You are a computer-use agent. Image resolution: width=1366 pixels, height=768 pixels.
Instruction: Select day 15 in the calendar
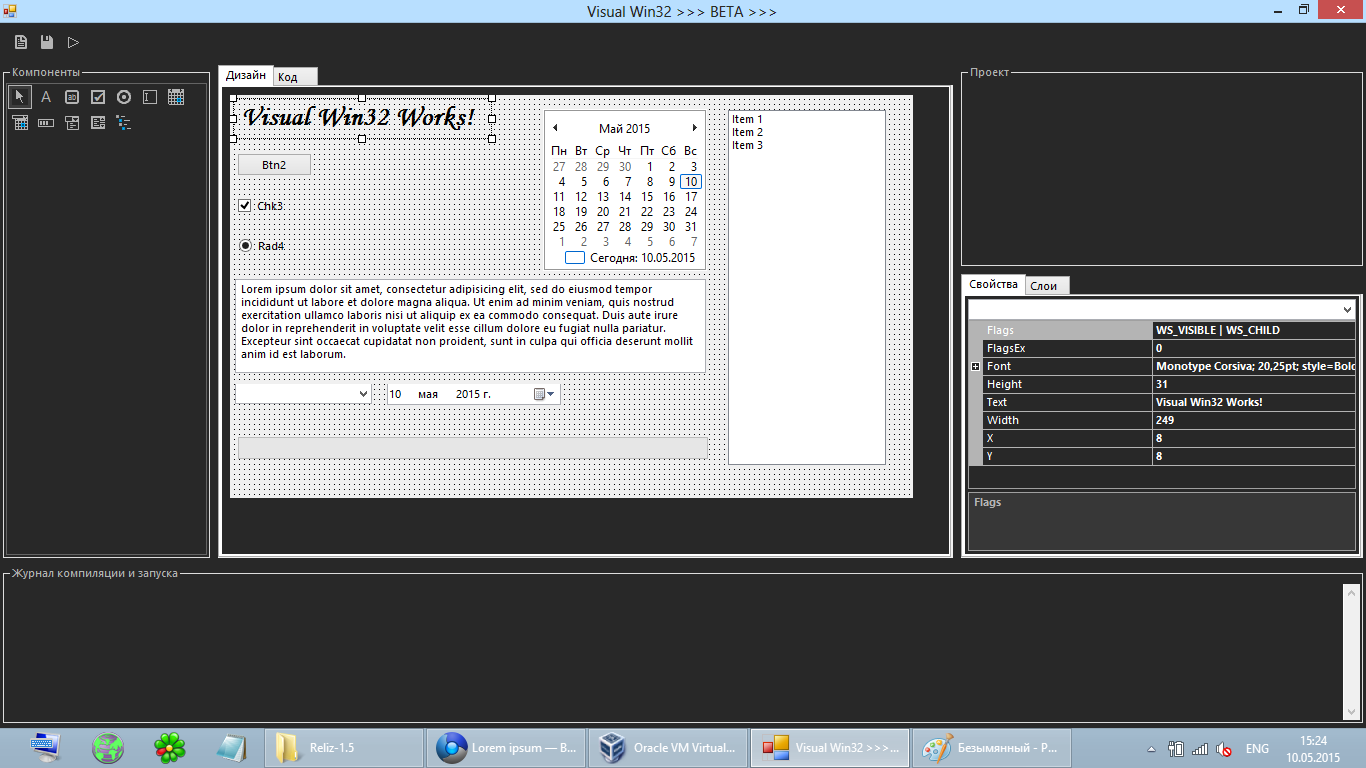click(x=647, y=197)
